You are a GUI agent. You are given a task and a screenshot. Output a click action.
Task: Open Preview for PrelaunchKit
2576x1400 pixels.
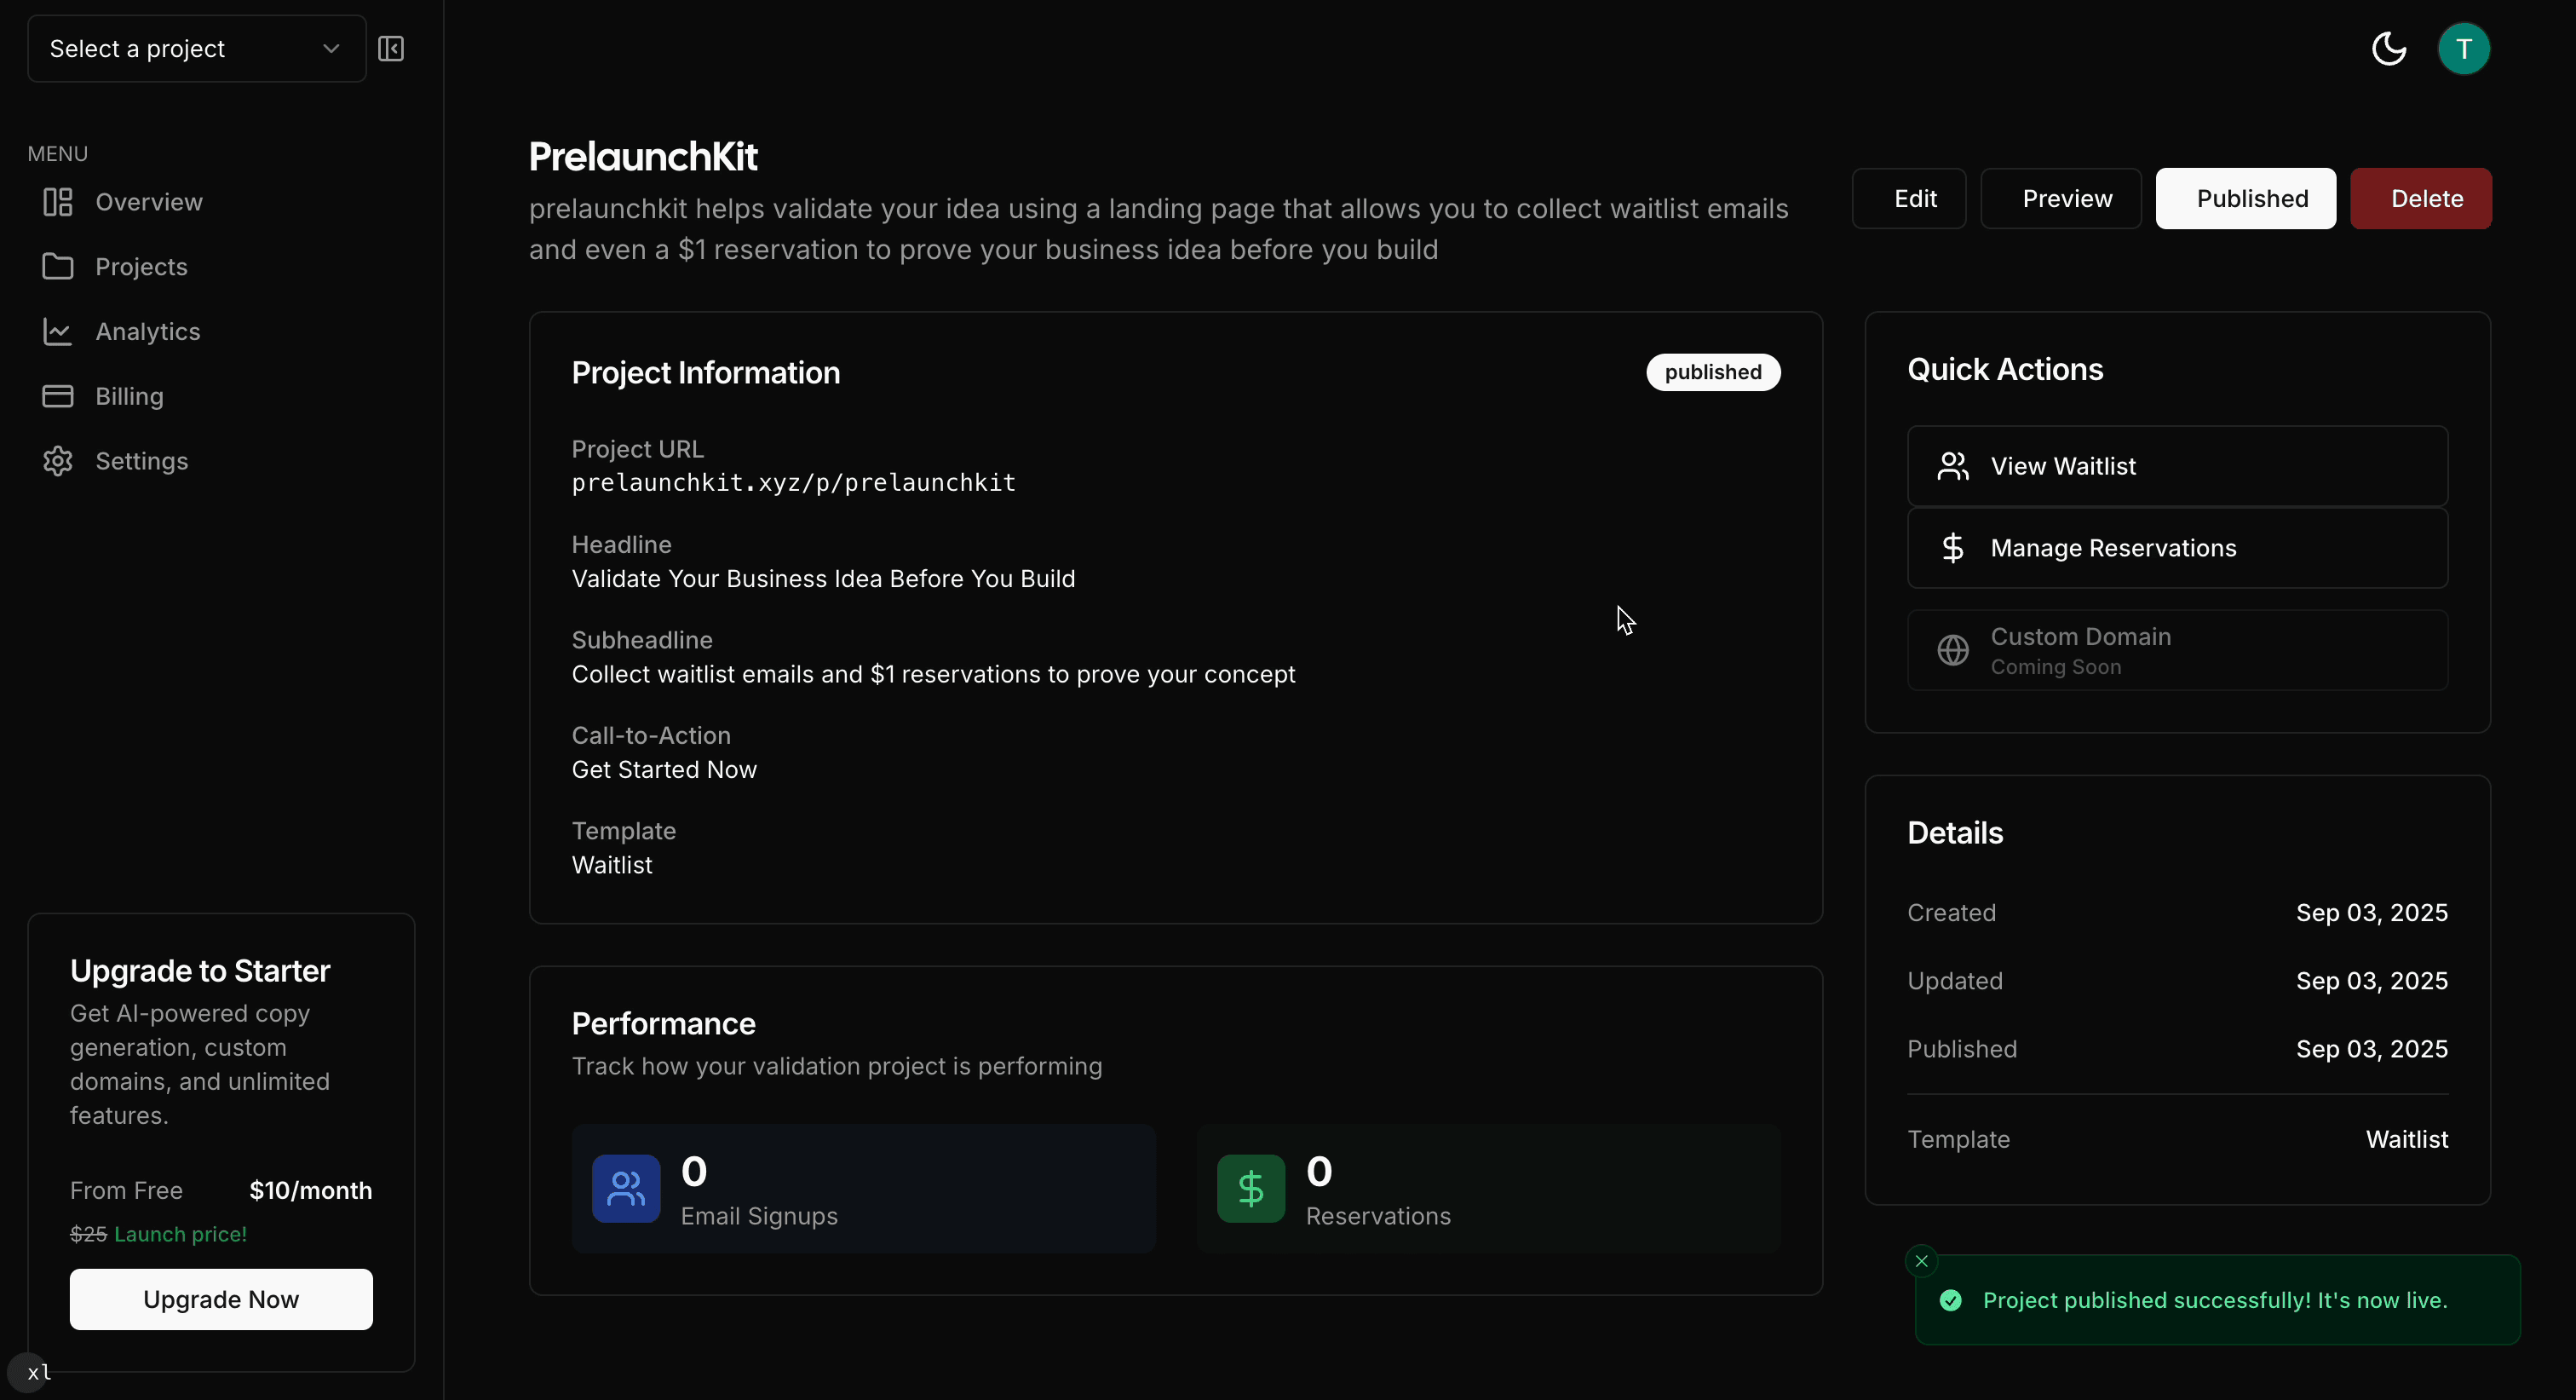2061,198
